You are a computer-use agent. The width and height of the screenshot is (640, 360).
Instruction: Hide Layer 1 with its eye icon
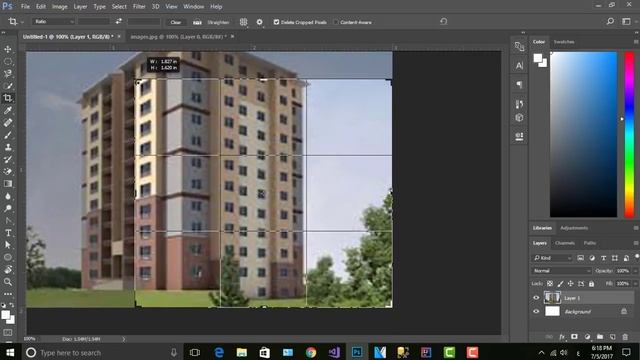coord(536,298)
